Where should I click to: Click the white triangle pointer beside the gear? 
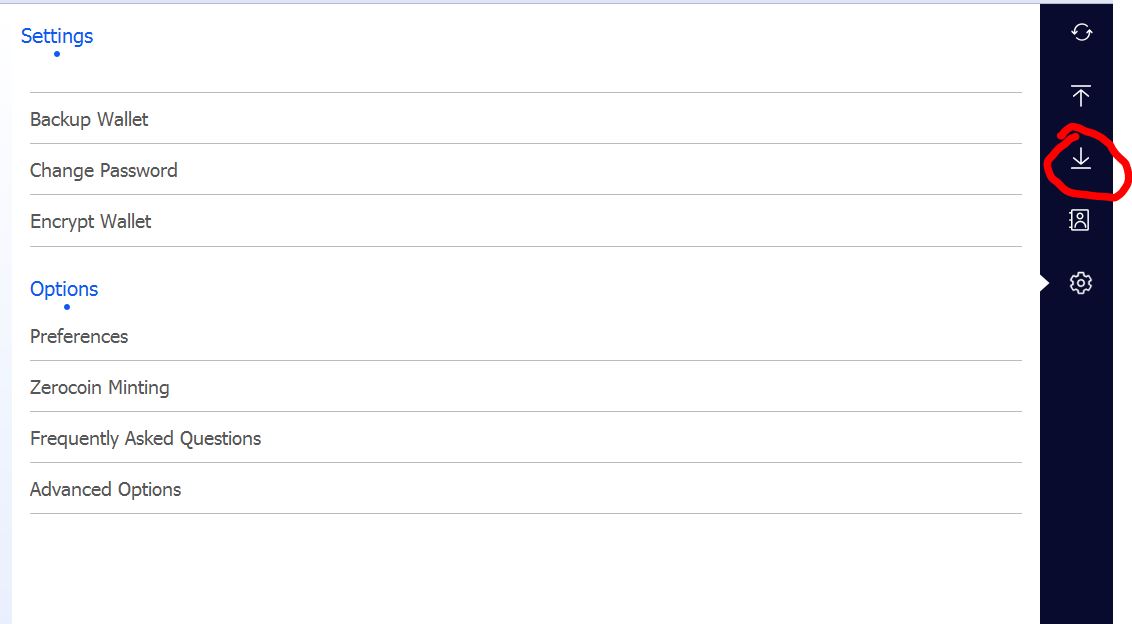[1044, 283]
